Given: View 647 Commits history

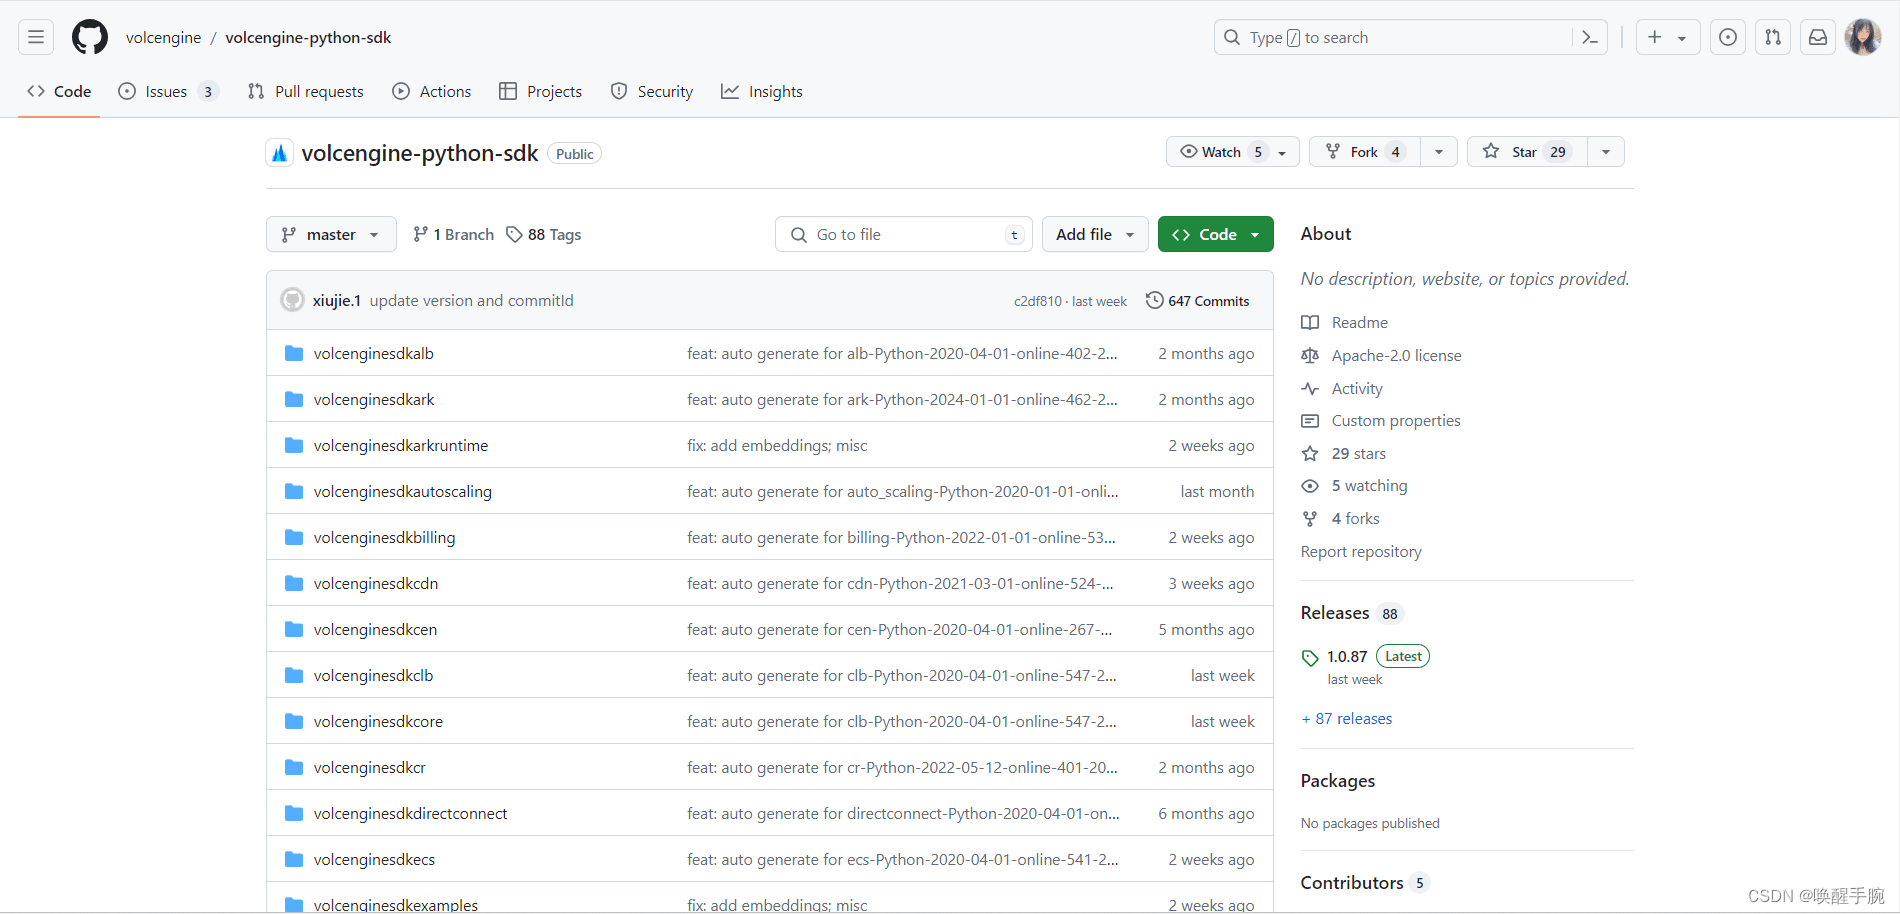Looking at the screenshot, I should pos(1198,301).
